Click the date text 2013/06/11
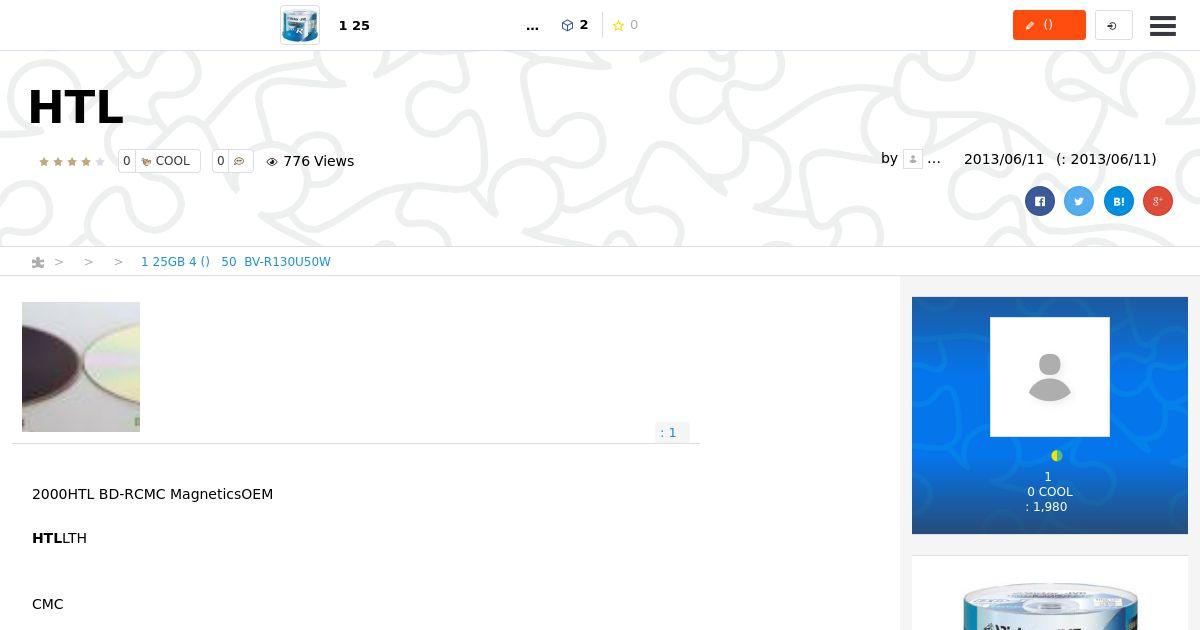Viewport: 1200px width, 630px height. 1004,159
